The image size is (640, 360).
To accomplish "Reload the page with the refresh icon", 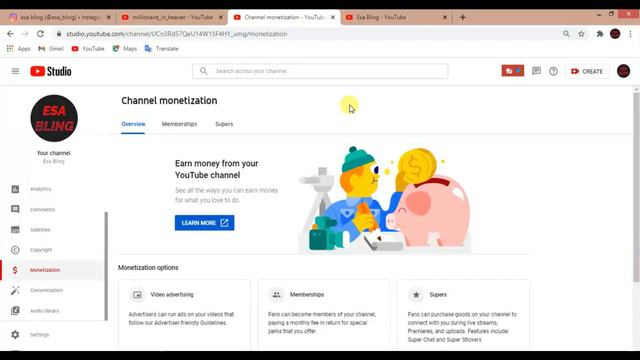I will 40,34.
